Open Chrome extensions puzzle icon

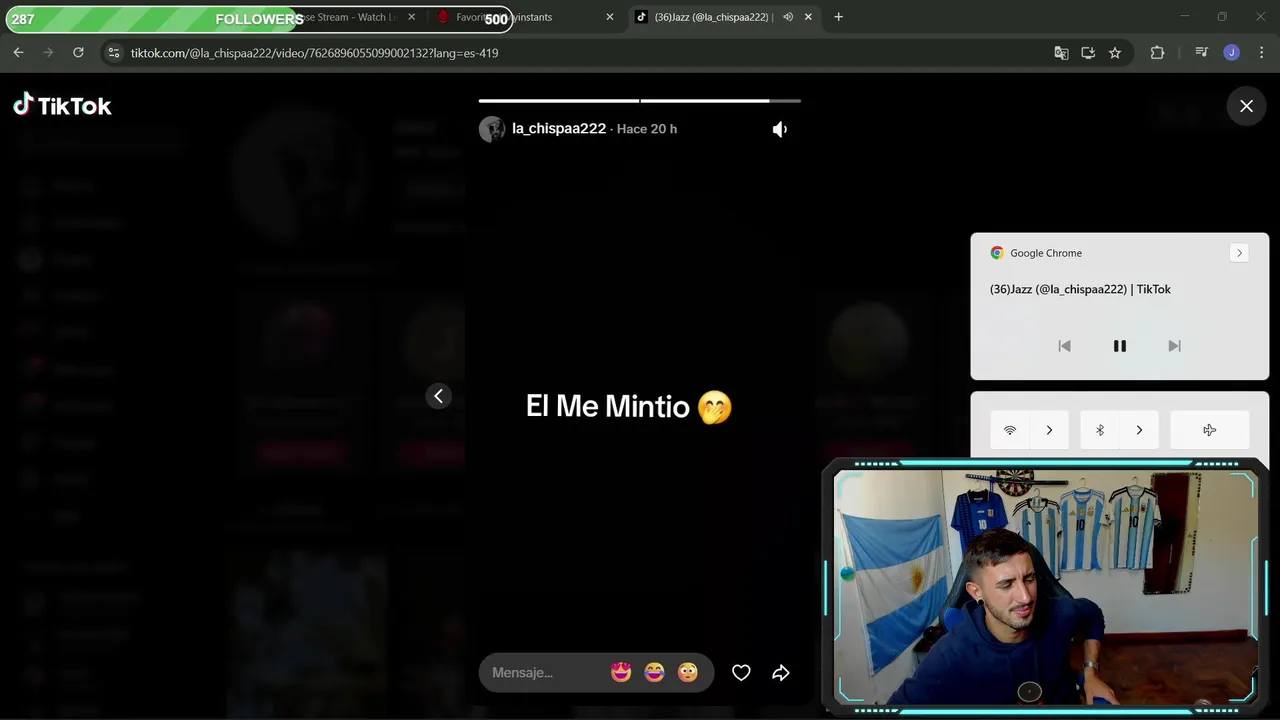tap(1157, 53)
